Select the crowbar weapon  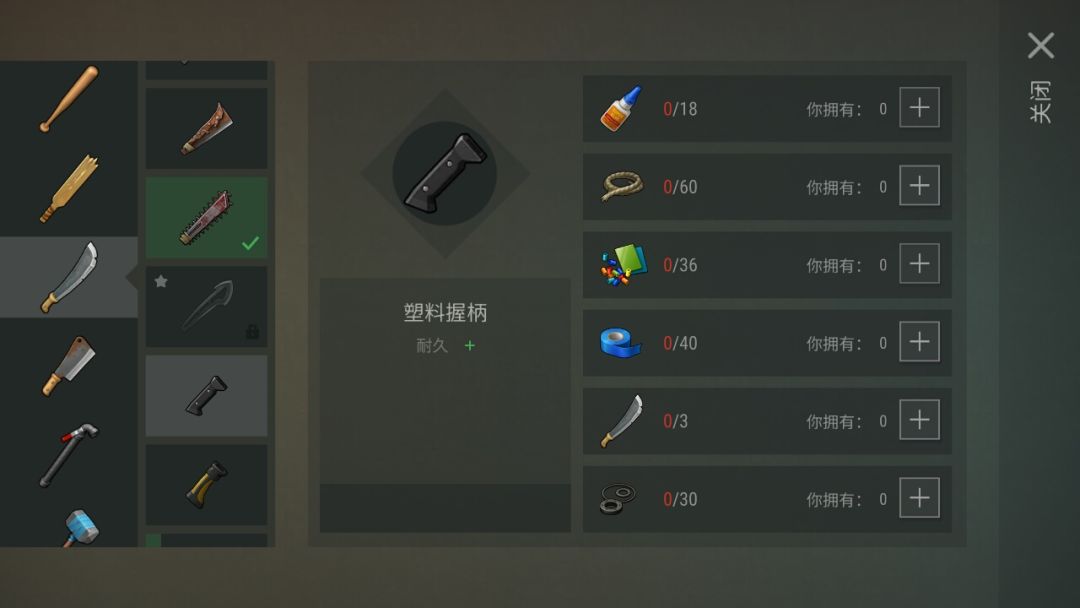tap(69, 454)
